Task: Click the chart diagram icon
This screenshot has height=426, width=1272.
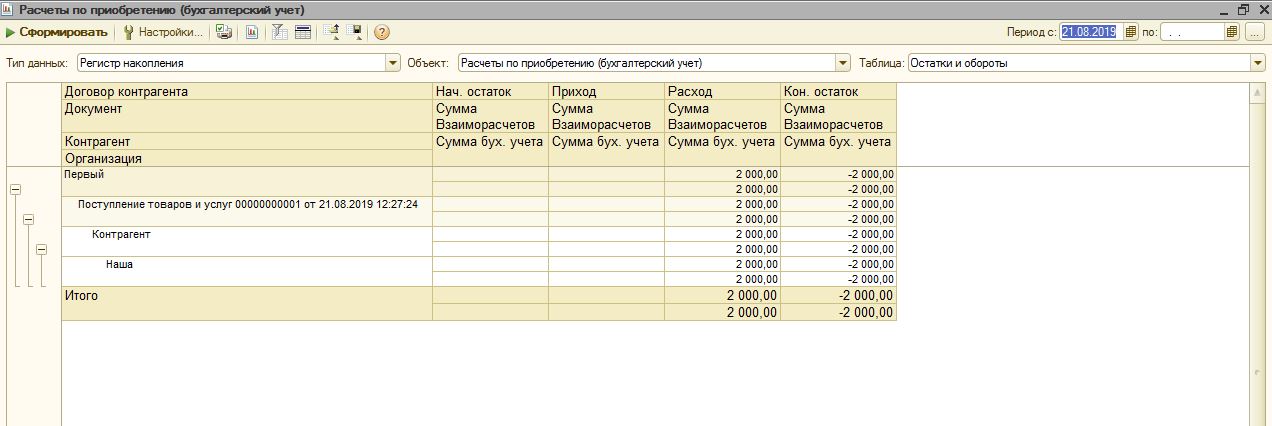Action: pyautogui.click(x=252, y=32)
